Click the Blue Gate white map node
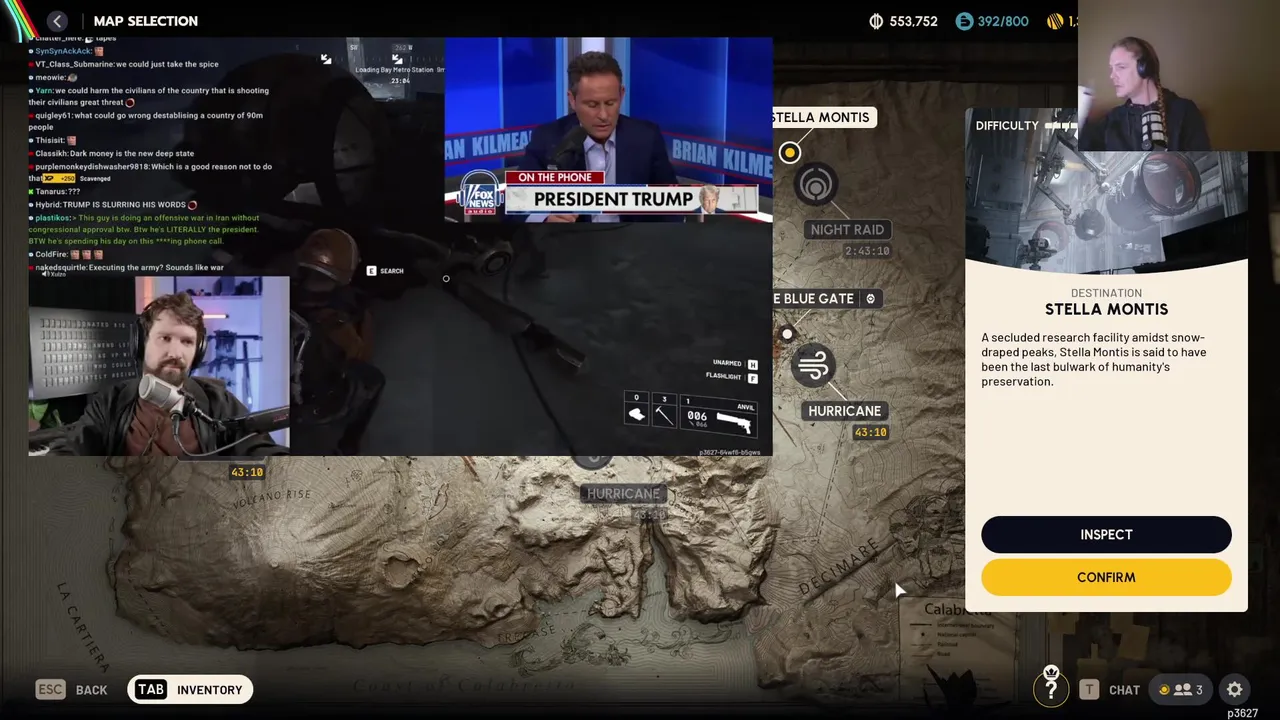 [x=787, y=334]
